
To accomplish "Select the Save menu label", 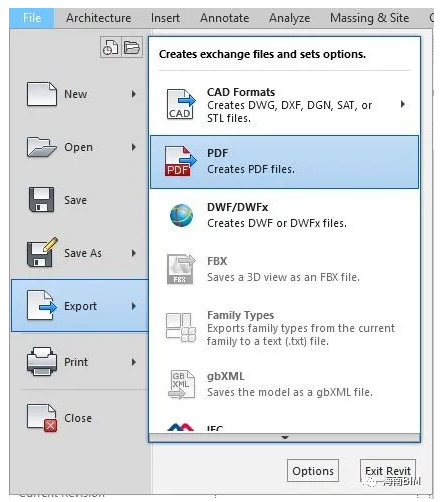I will pos(75,200).
